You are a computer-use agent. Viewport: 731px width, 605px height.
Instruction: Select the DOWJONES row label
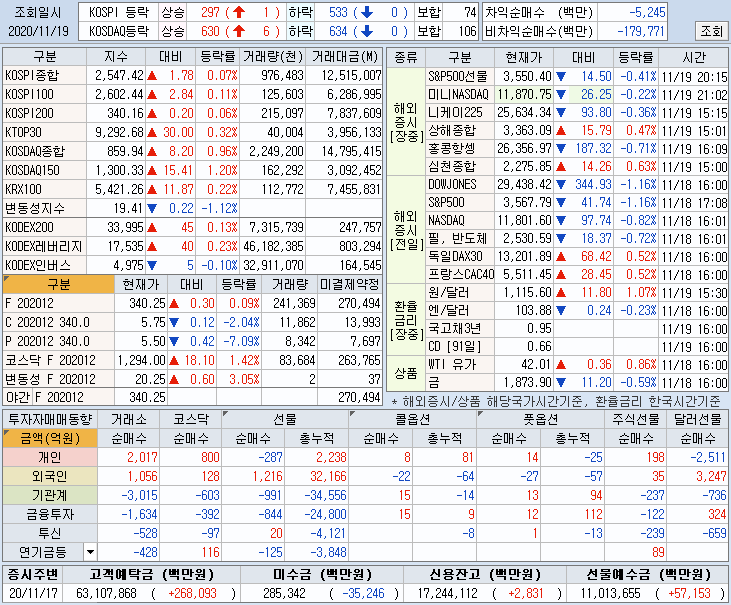460,185
